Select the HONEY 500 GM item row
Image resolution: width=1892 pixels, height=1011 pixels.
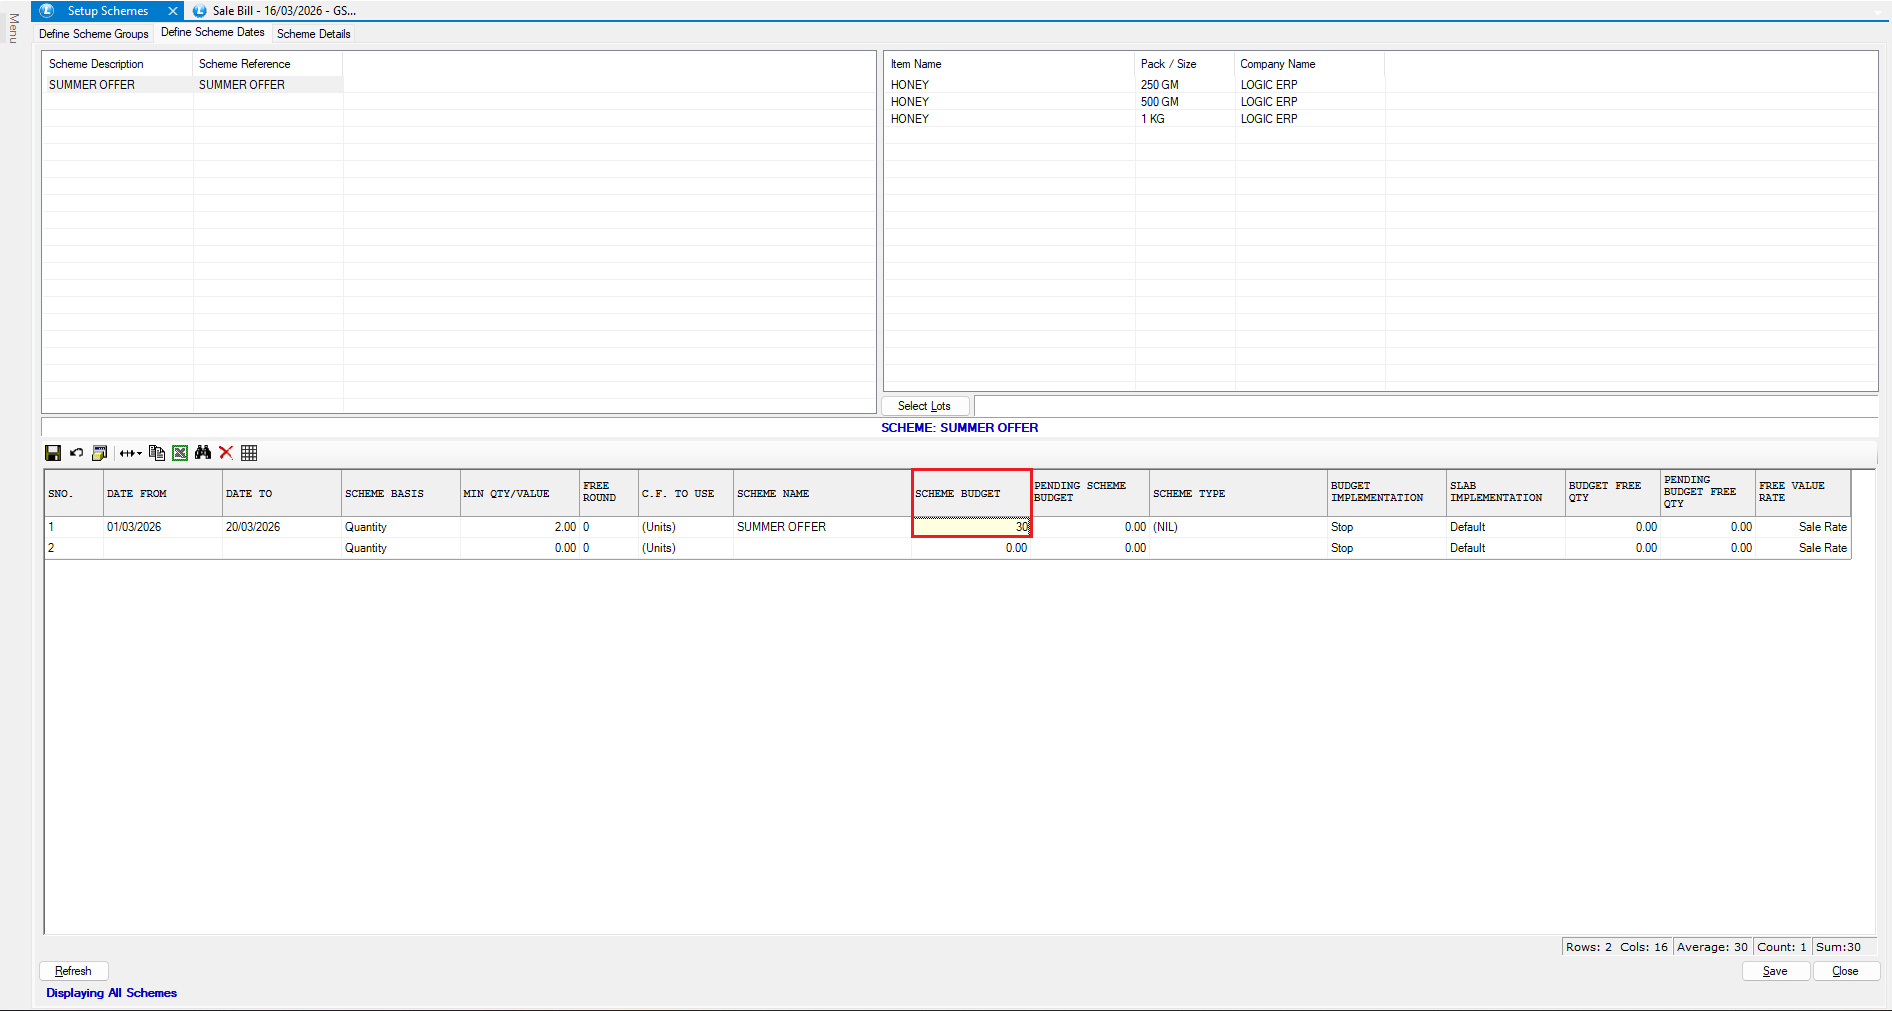[1010, 102]
